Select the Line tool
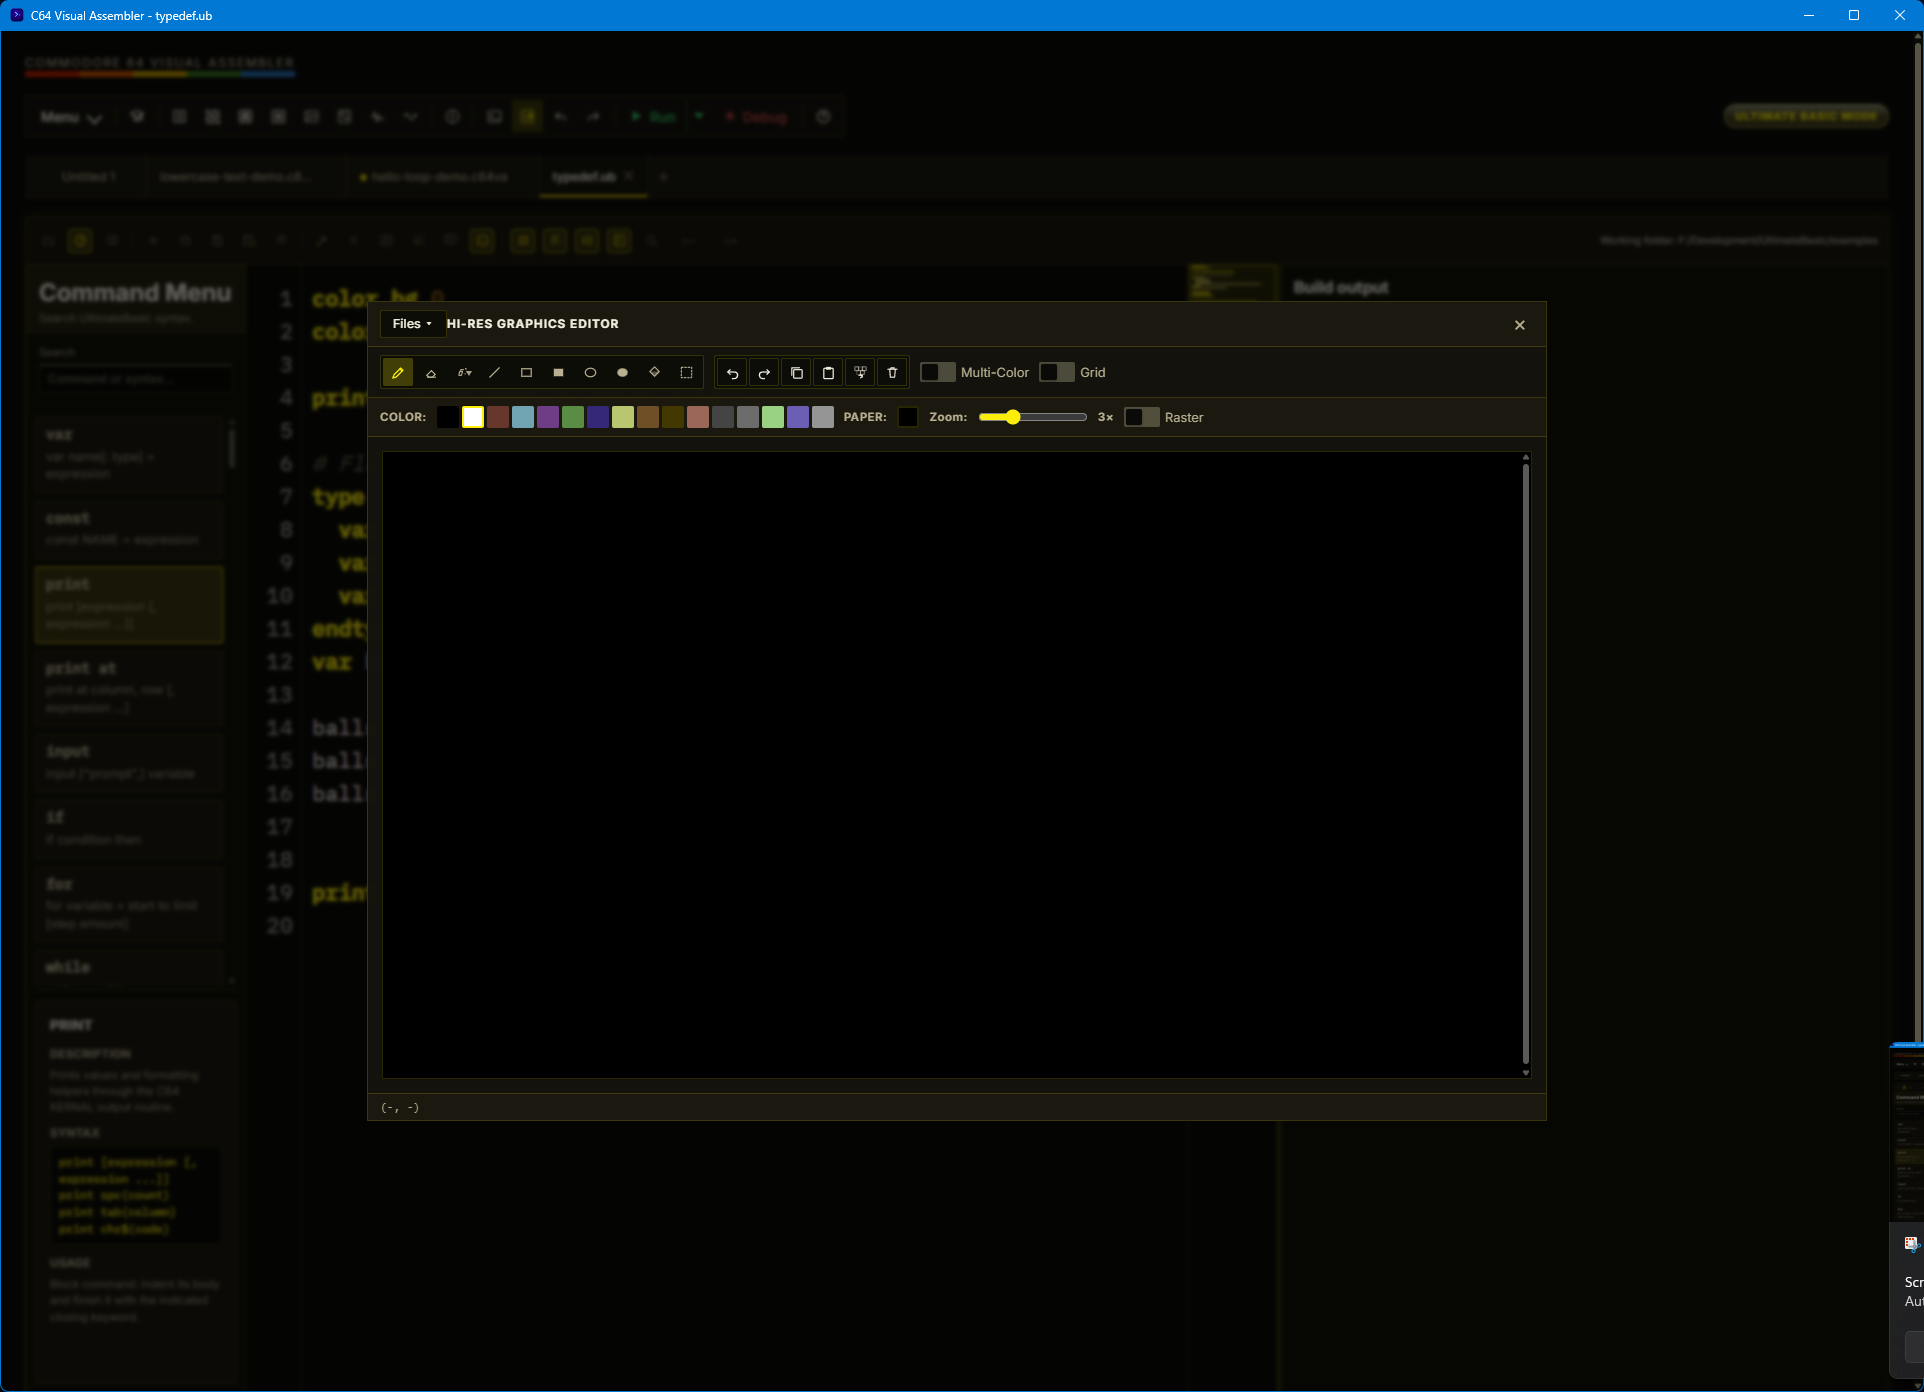 [x=494, y=373]
